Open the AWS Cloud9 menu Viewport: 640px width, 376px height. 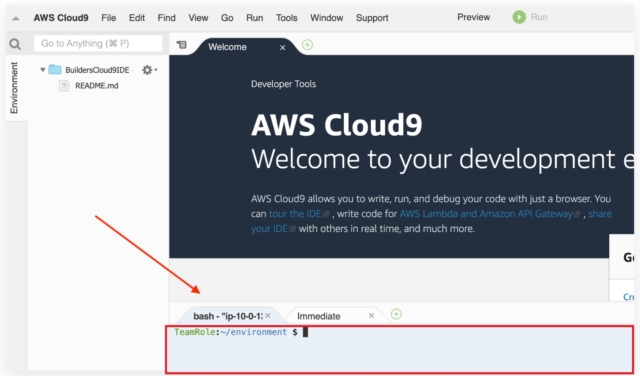pos(61,18)
